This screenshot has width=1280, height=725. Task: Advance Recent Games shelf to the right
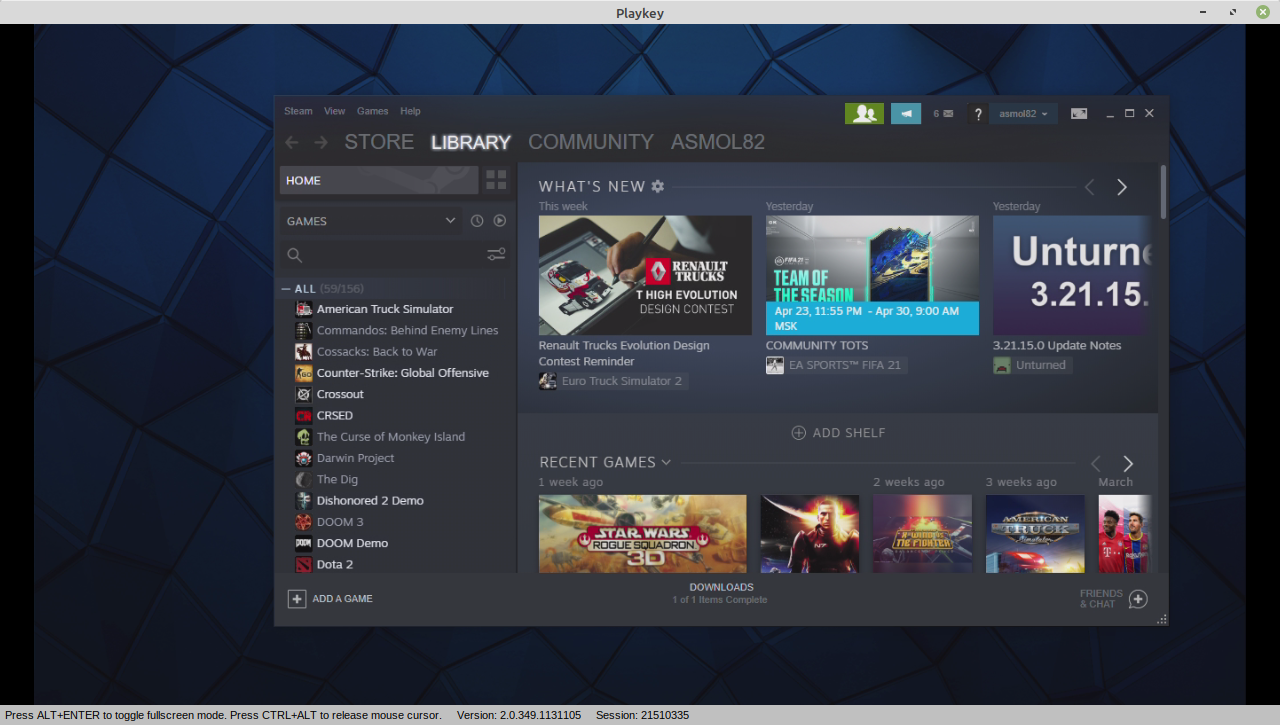pos(1128,463)
